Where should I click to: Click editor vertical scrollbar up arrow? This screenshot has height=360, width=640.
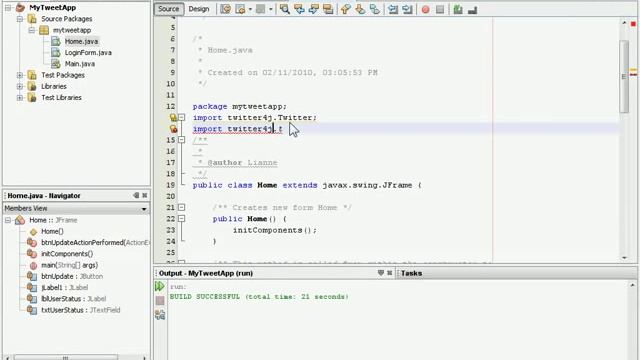tap(624, 23)
